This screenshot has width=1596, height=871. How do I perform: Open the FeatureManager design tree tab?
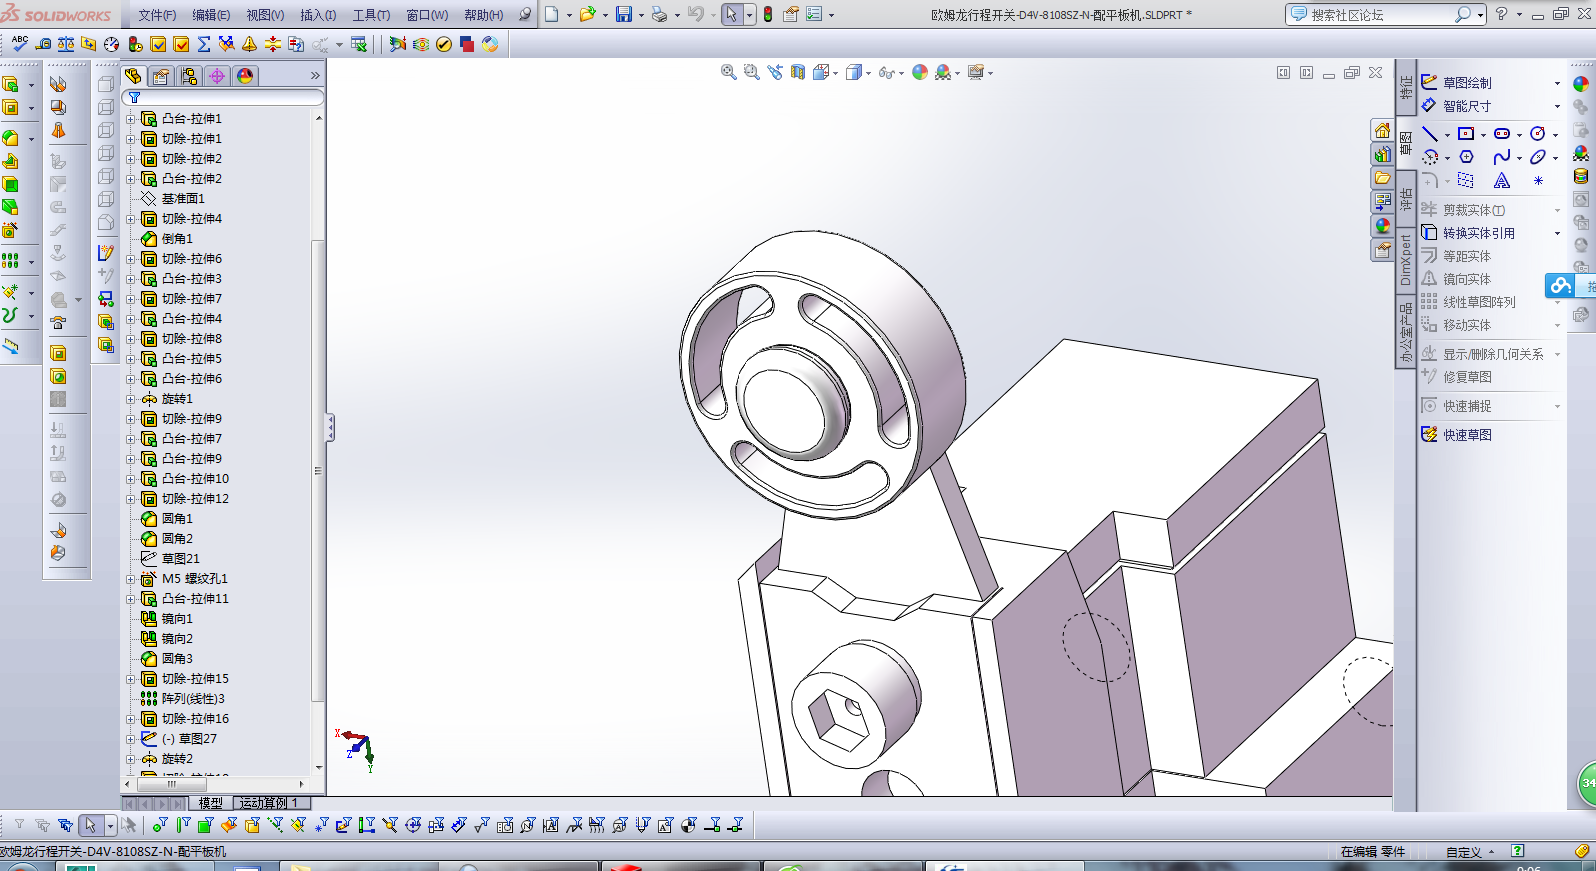coord(133,76)
